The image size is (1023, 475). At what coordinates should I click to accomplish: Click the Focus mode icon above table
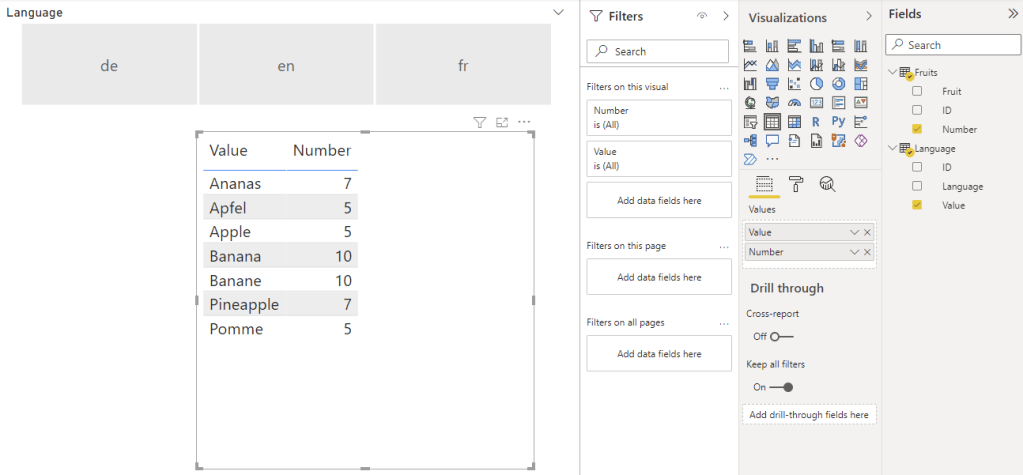coord(502,122)
